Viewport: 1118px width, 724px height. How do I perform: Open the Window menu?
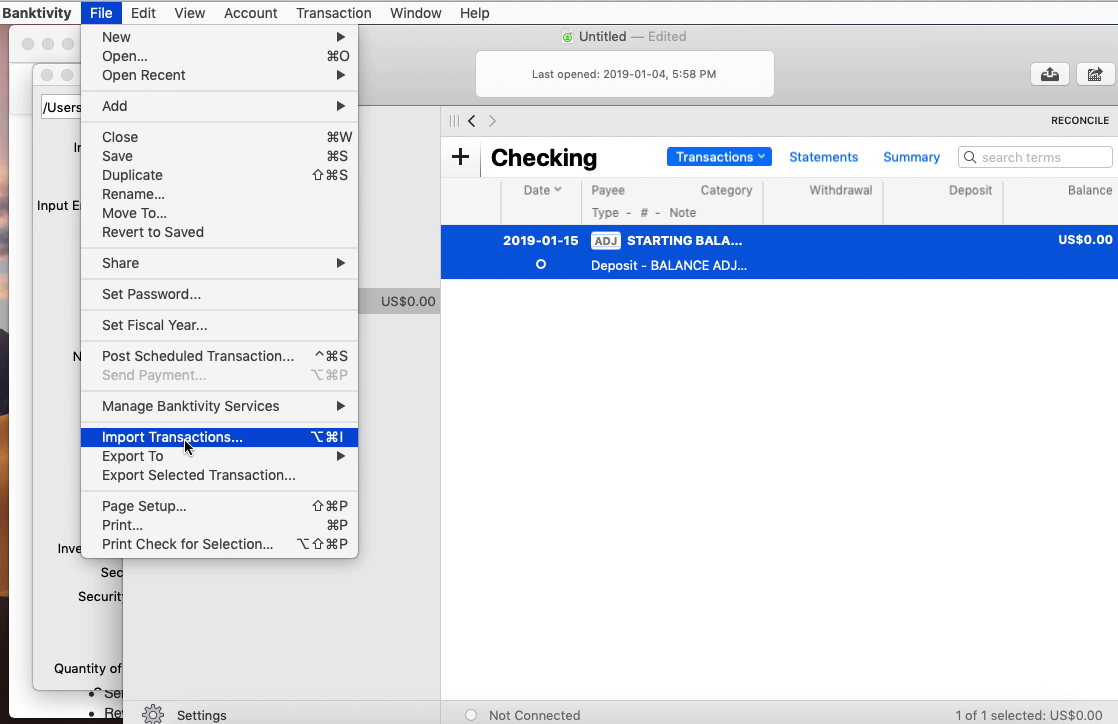[416, 13]
